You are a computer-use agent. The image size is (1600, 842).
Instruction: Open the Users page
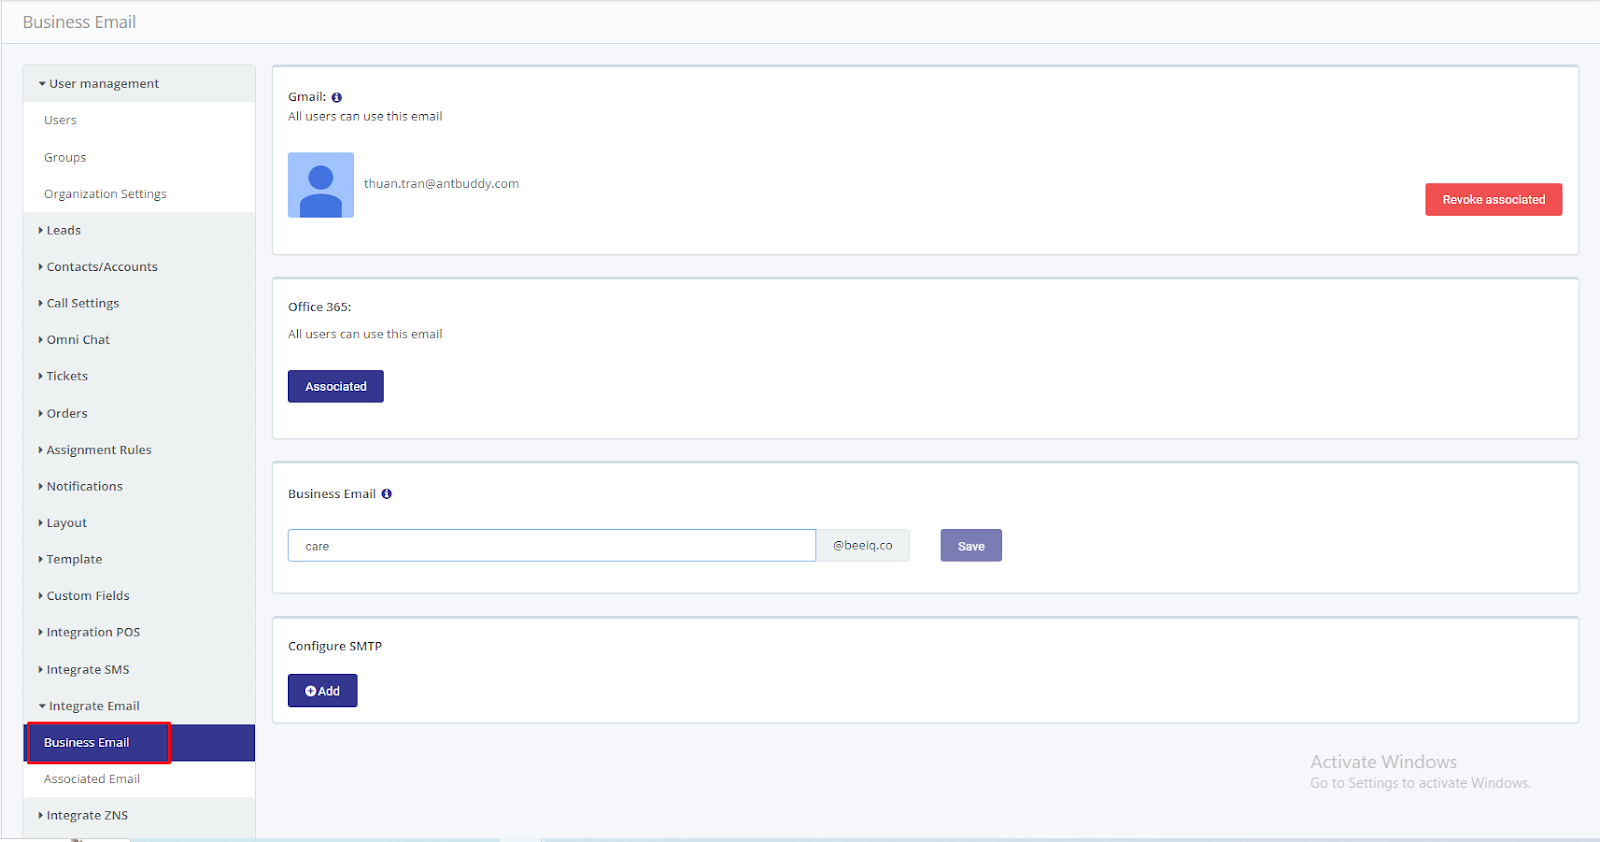coord(139,120)
